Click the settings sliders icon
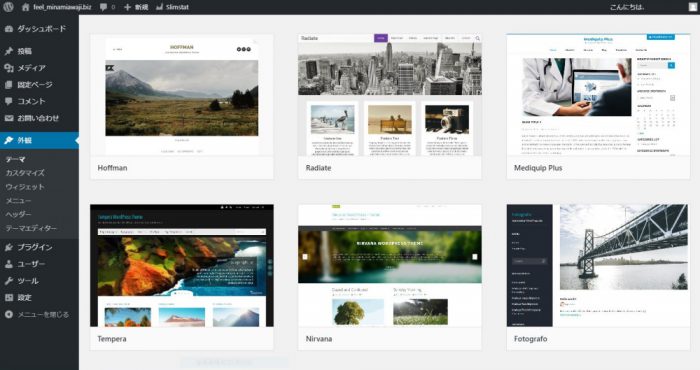Viewport: 700px width, 370px height. [8, 298]
